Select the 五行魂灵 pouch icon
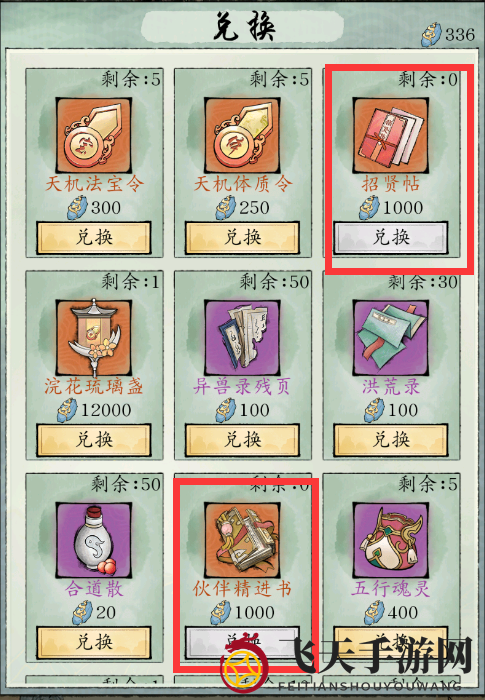This screenshot has height=700, width=485. [391, 540]
